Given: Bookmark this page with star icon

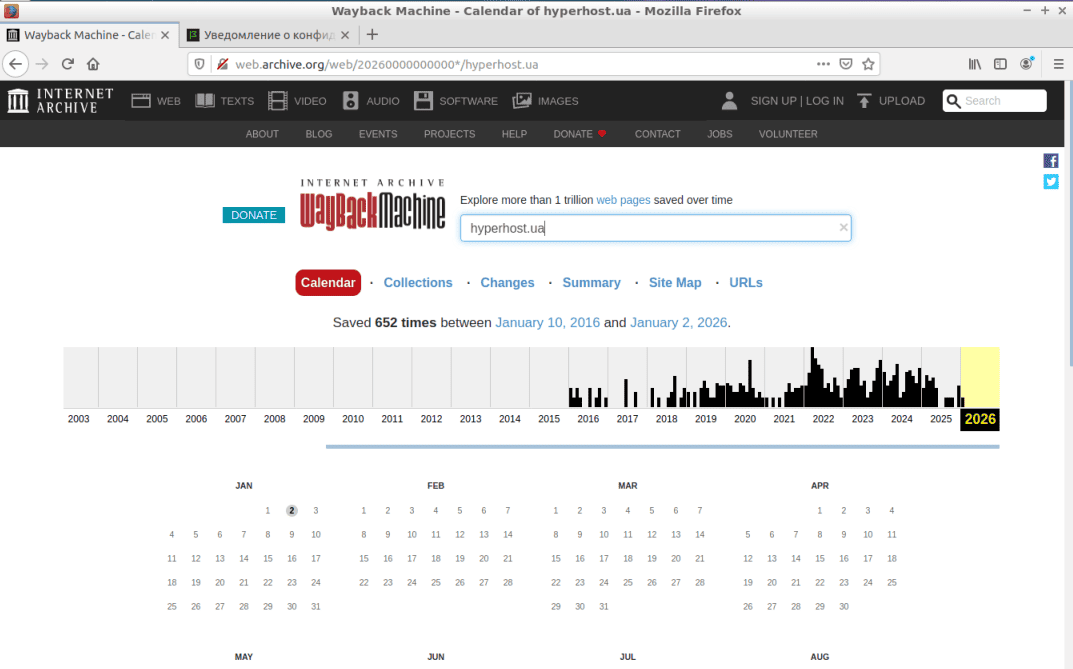Looking at the screenshot, I should [869, 64].
